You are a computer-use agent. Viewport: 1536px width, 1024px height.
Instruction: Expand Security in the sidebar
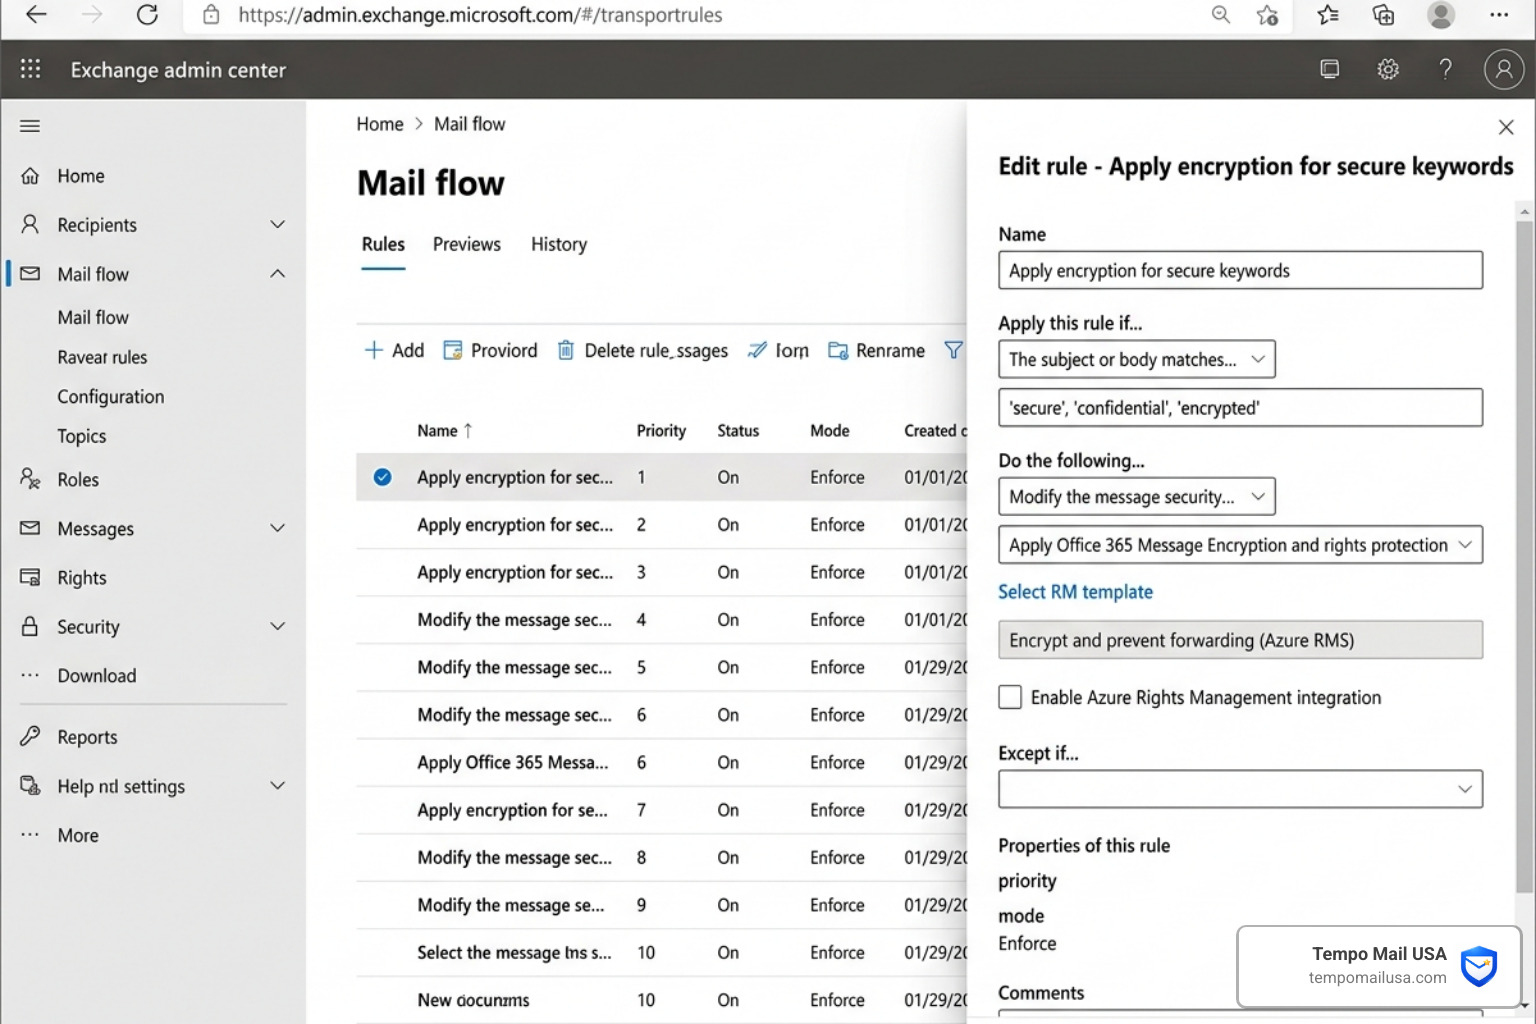point(277,626)
